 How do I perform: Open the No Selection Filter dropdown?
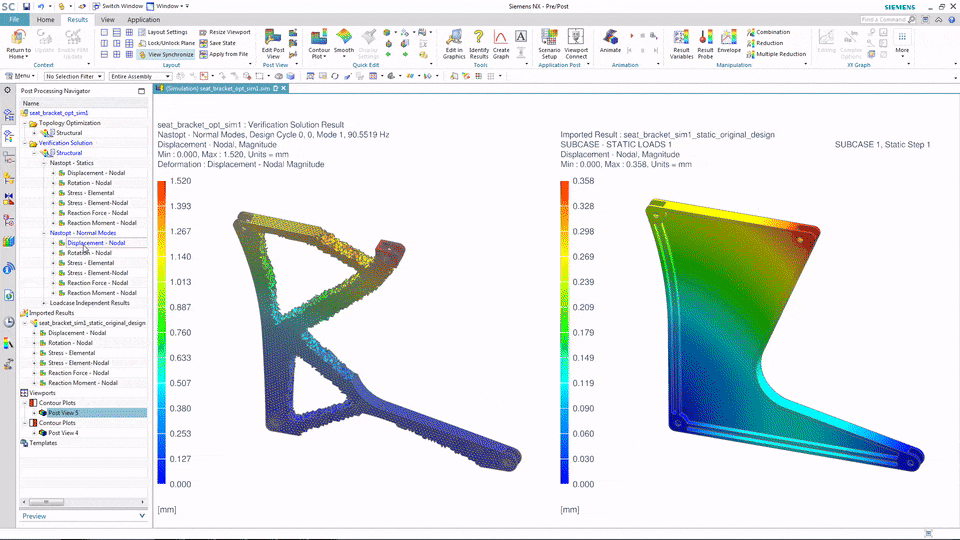(74, 77)
